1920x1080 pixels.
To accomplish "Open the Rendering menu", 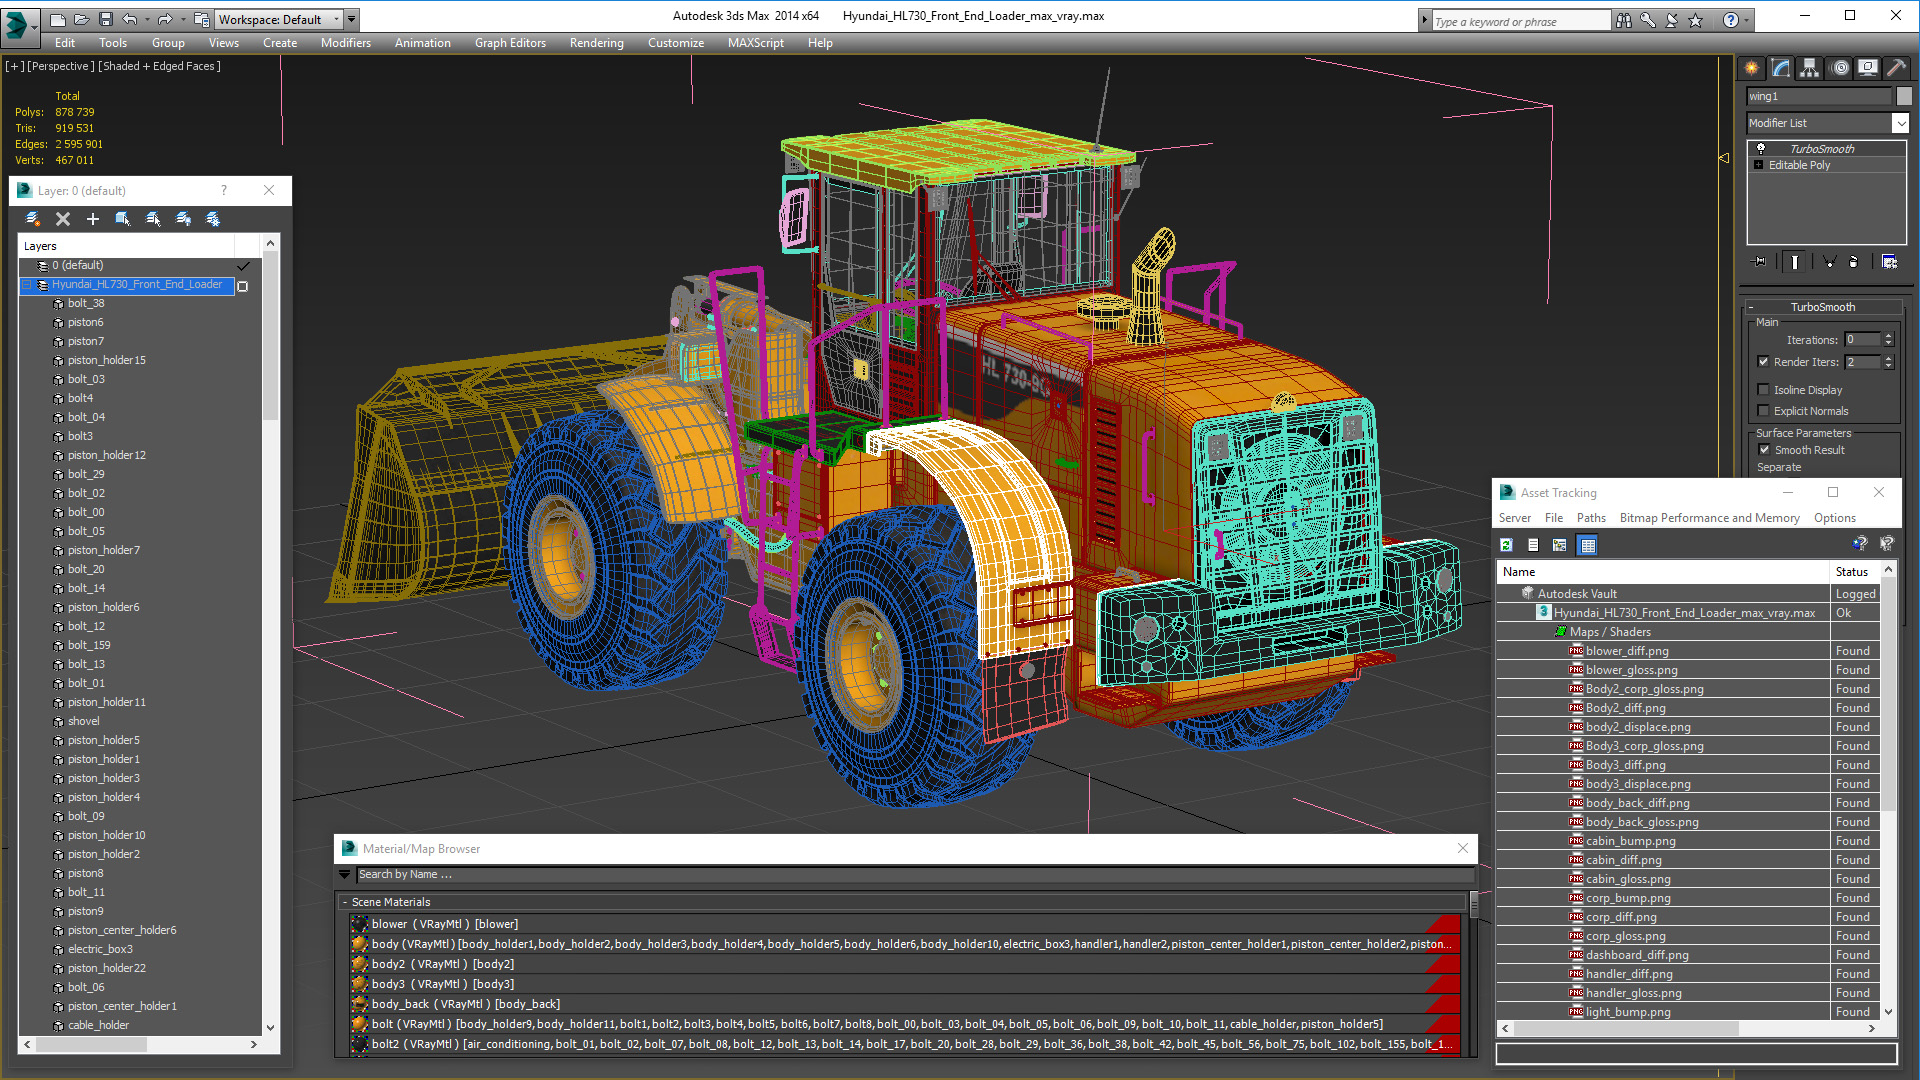I will (597, 43).
